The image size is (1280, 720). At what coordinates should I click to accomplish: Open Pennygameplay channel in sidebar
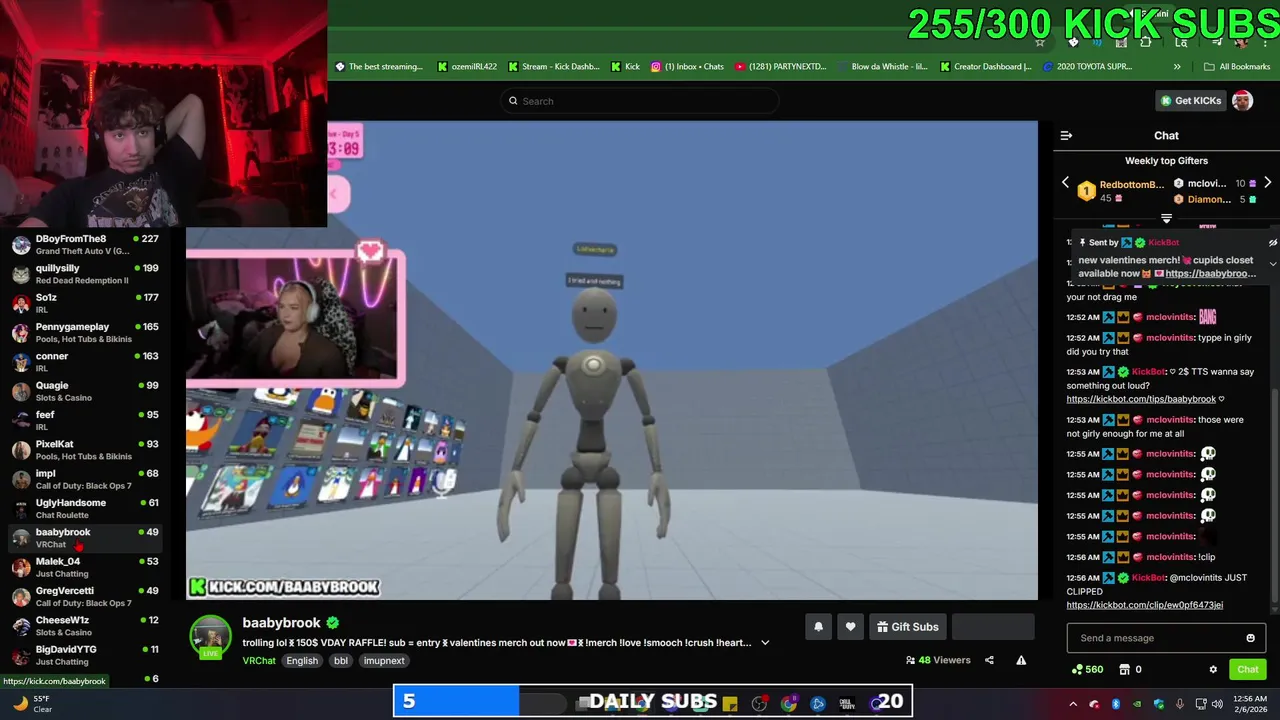coord(84,333)
